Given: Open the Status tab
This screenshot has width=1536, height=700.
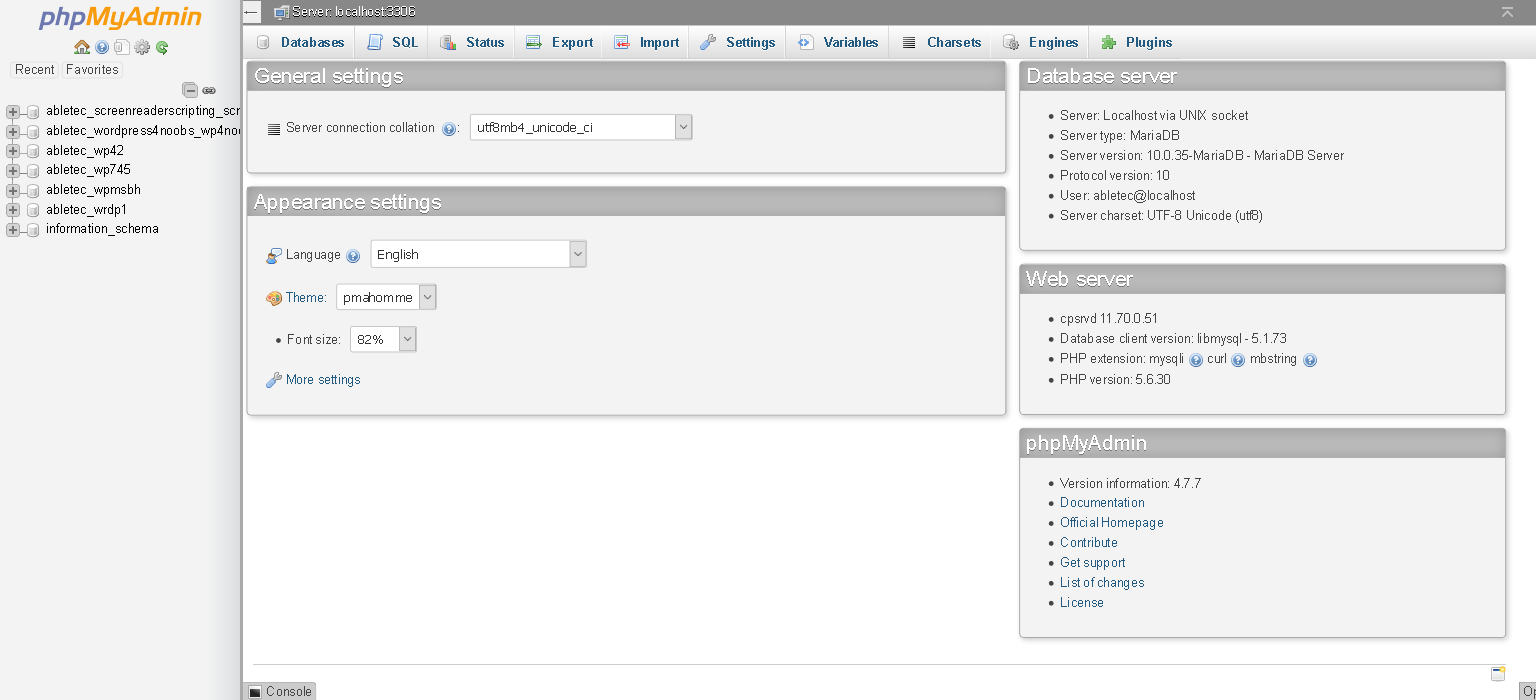Looking at the screenshot, I should tap(472, 42).
